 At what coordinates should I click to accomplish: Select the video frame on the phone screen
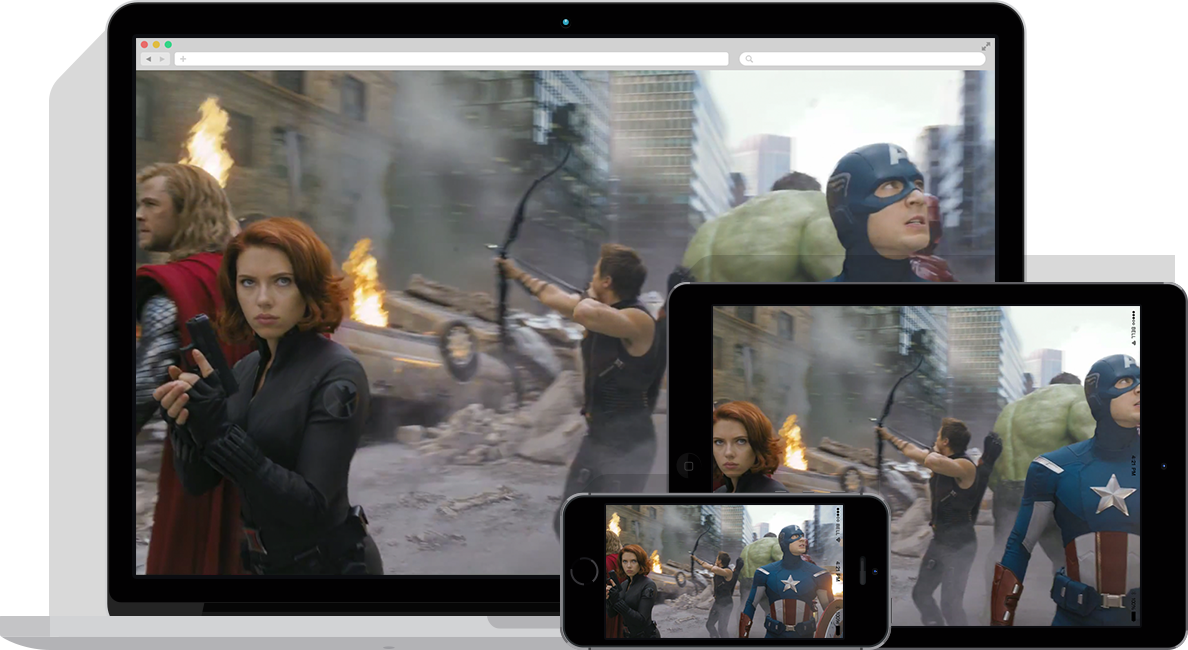click(724, 571)
